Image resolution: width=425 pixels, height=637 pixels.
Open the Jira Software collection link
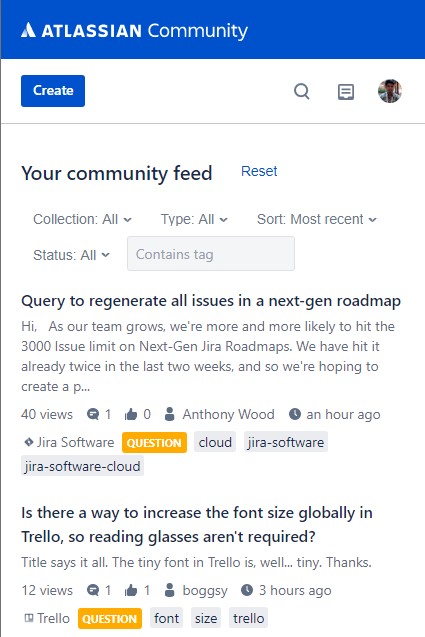69,442
